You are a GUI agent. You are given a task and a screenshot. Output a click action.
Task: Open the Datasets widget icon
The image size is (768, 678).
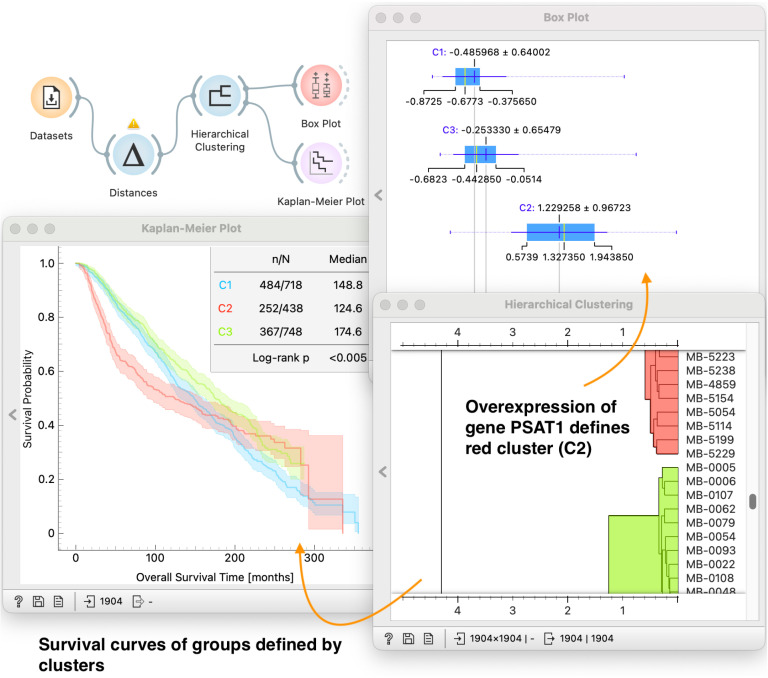pyautogui.click(x=51, y=97)
